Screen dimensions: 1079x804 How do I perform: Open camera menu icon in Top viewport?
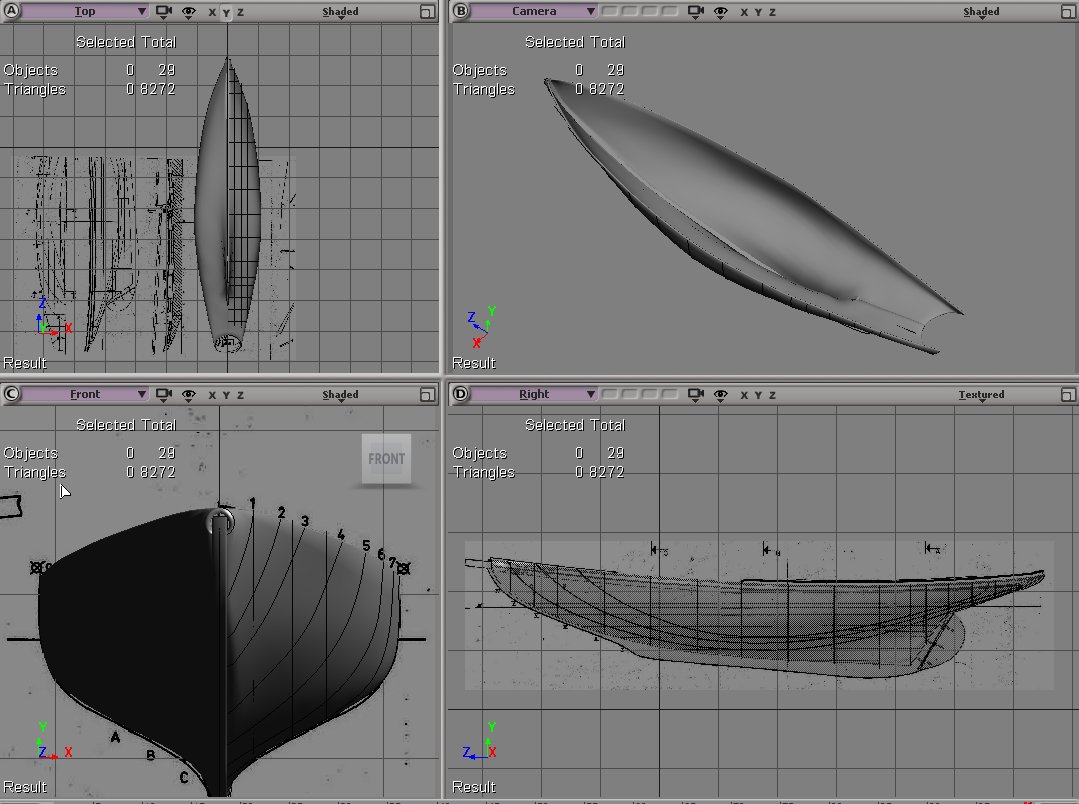tap(165, 12)
